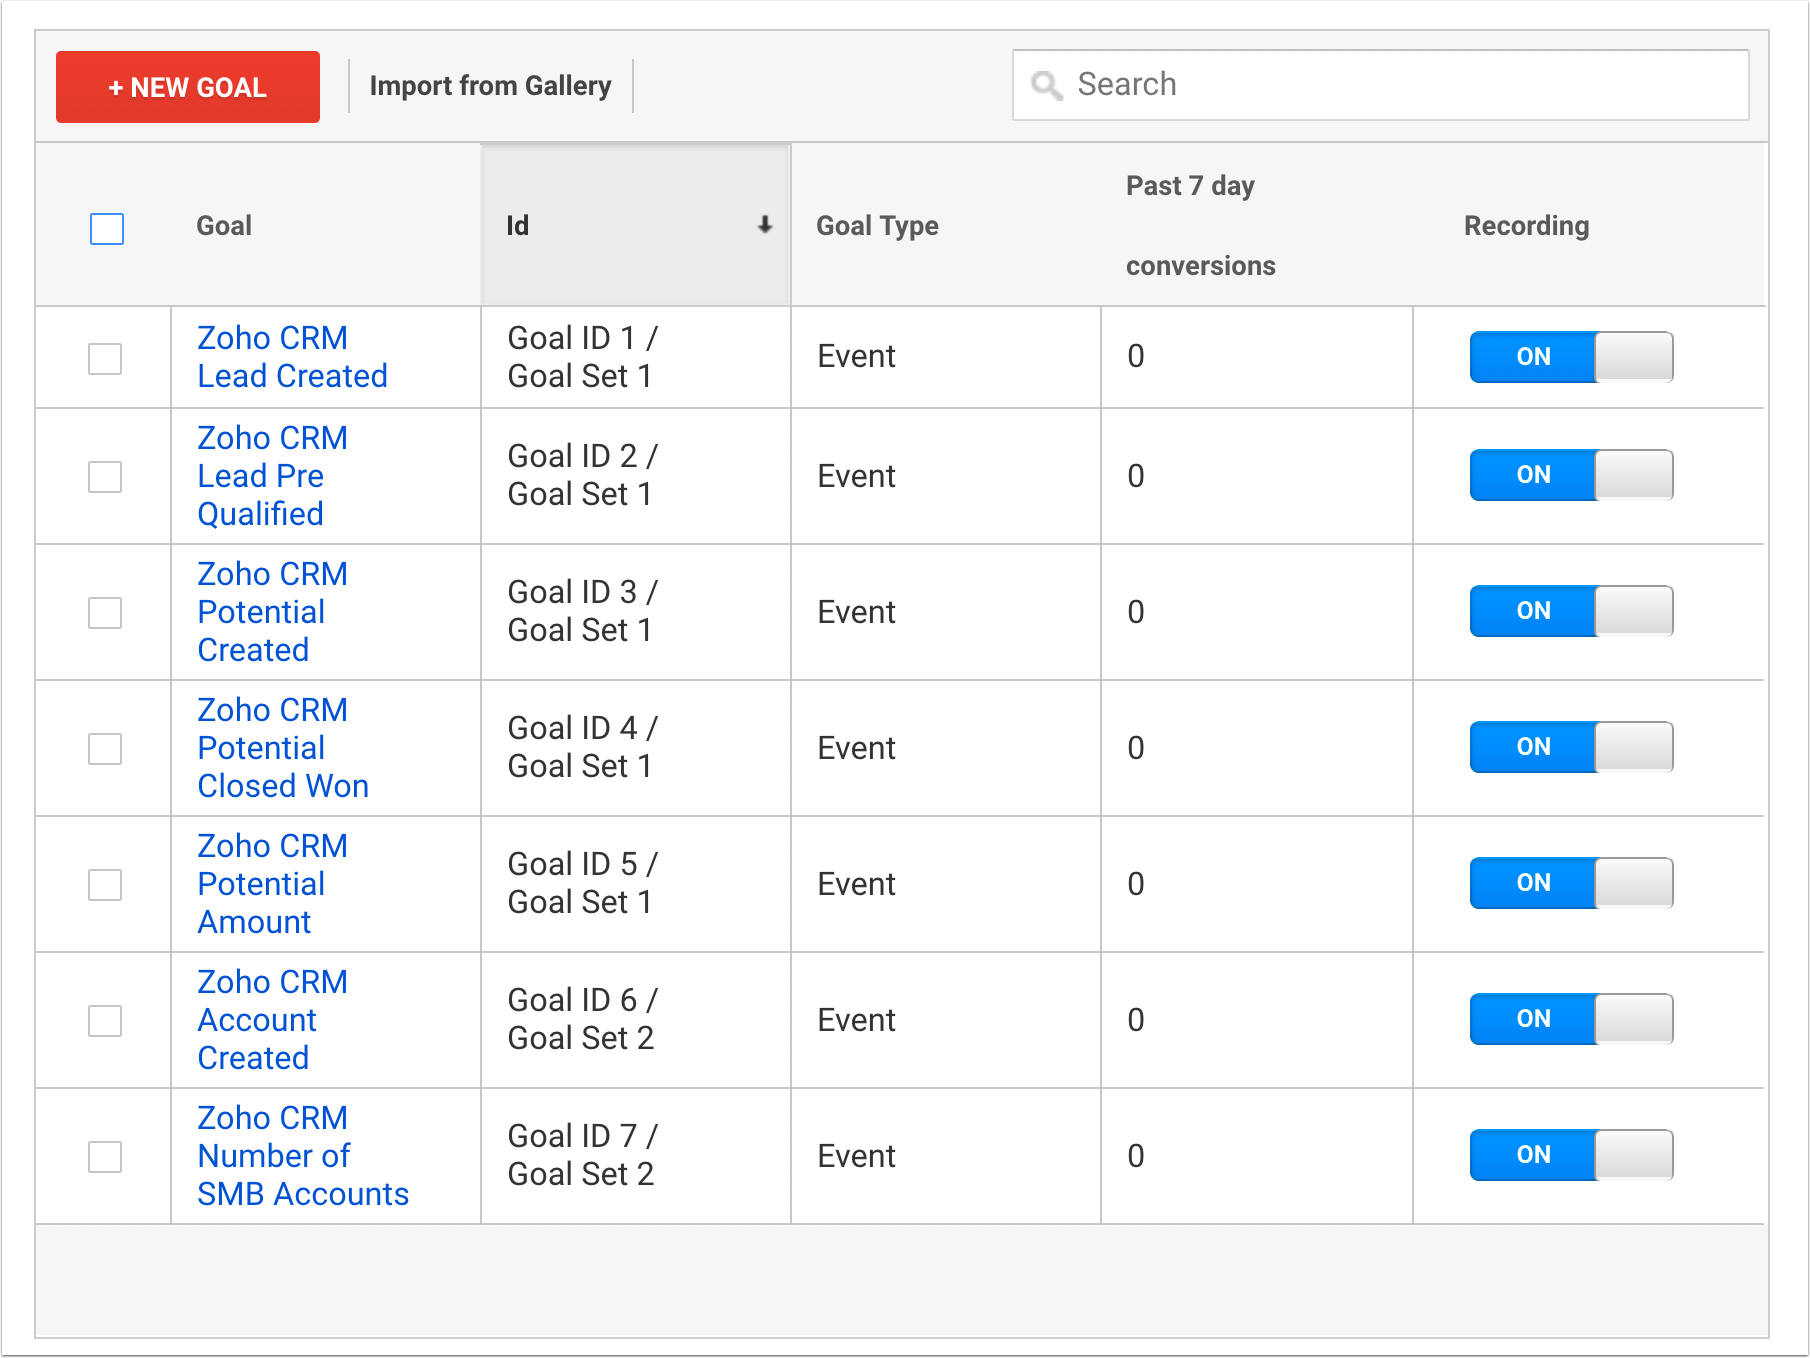Image resolution: width=1810 pixels, height=1358 pixels.
Task: Switch off recording for Goal ID 7
Action: tap(1570, 1155)
